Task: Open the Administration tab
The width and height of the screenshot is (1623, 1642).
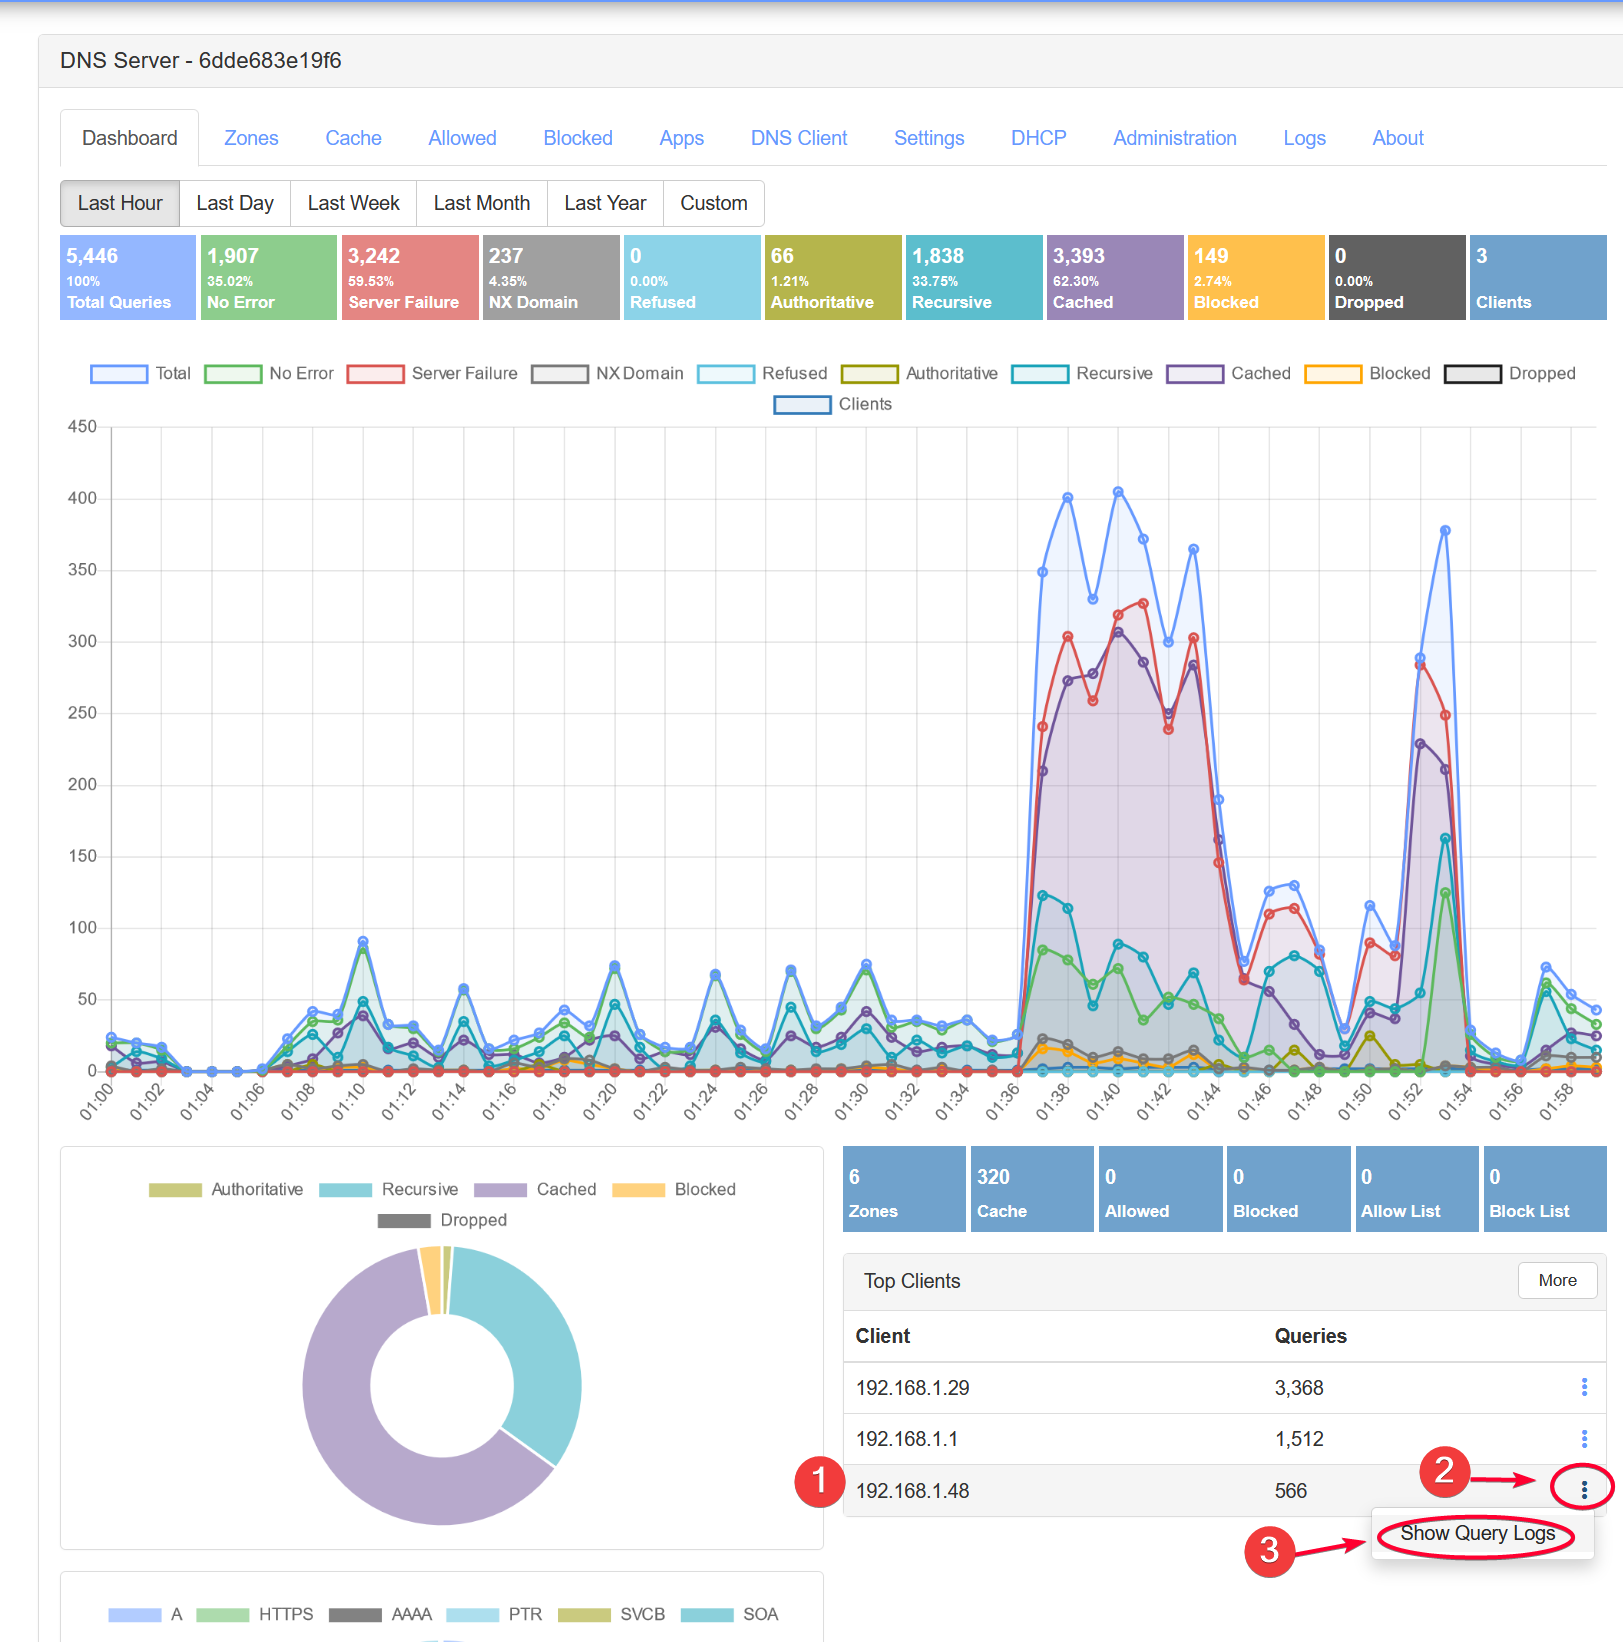Action: pos(1175,138)
